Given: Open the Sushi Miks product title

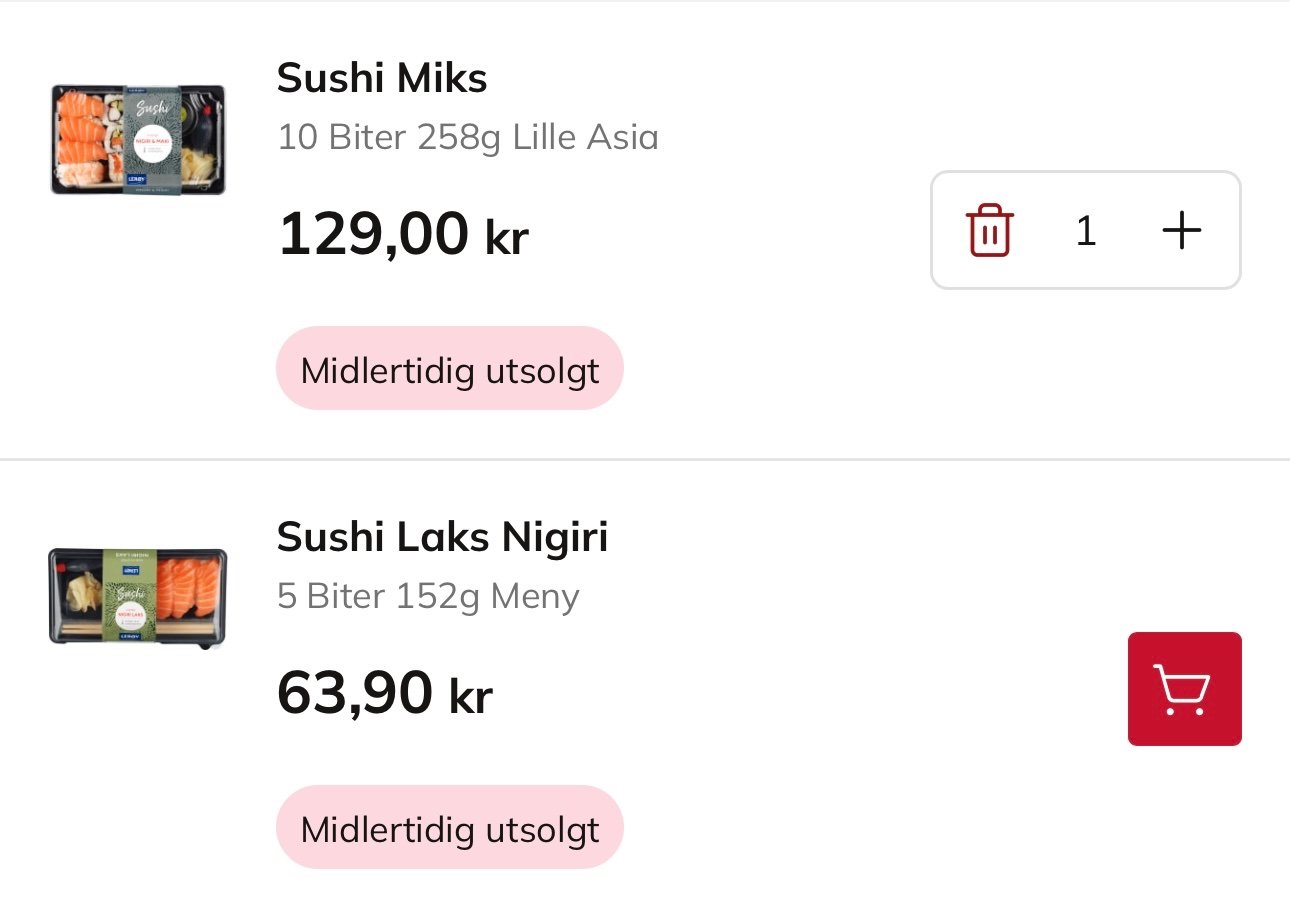Looking at the screenshot, I should [x=382, y=78].
